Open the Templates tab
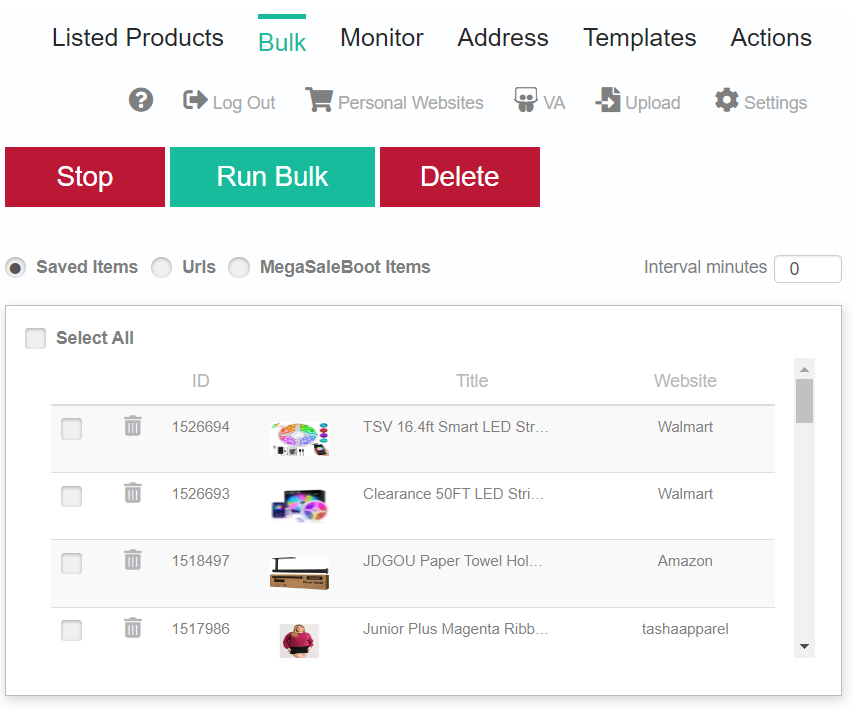Viewport: 853px width, 713px height. [640, 38]
